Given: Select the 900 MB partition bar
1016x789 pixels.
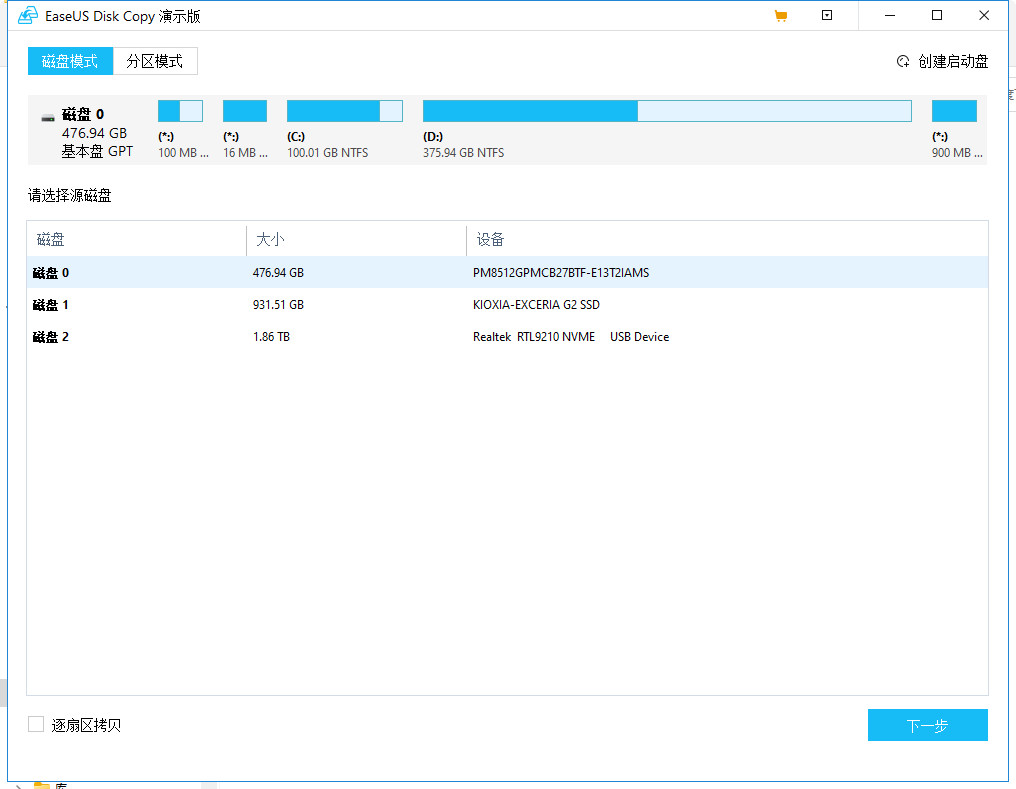Looking at the screenshot, I should coord(954,111).
